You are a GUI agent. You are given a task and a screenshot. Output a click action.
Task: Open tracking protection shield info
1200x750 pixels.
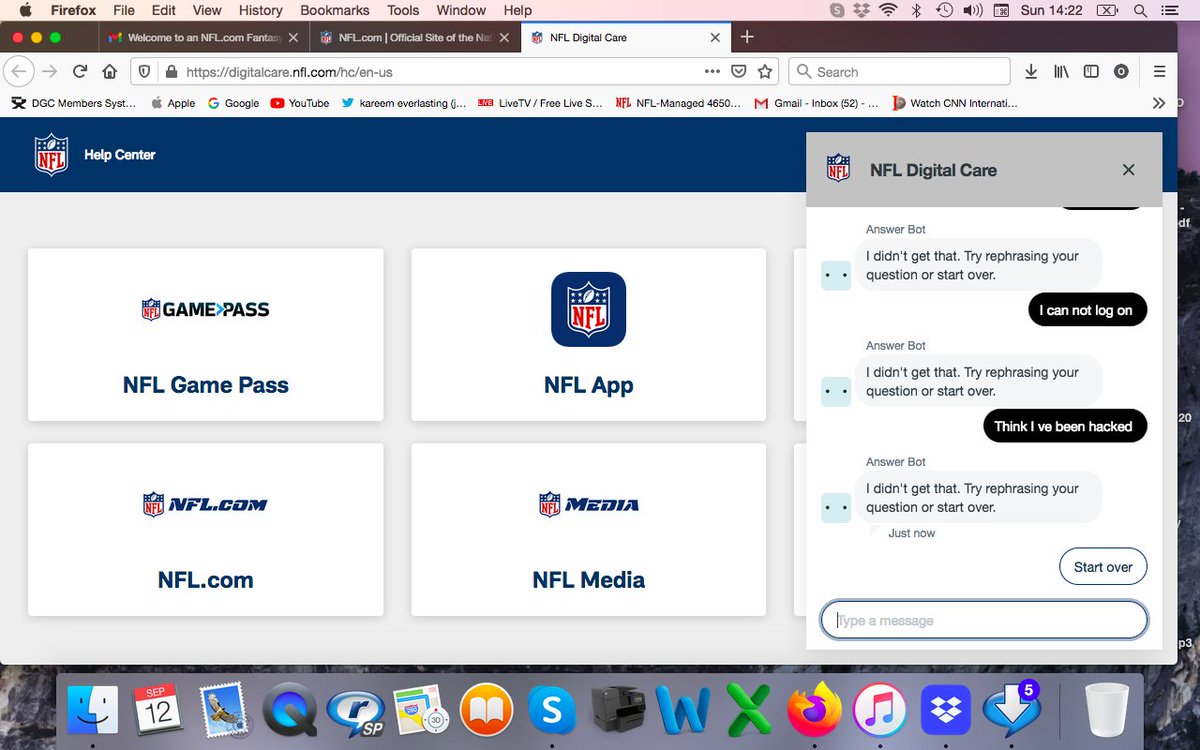click(144, 72)
